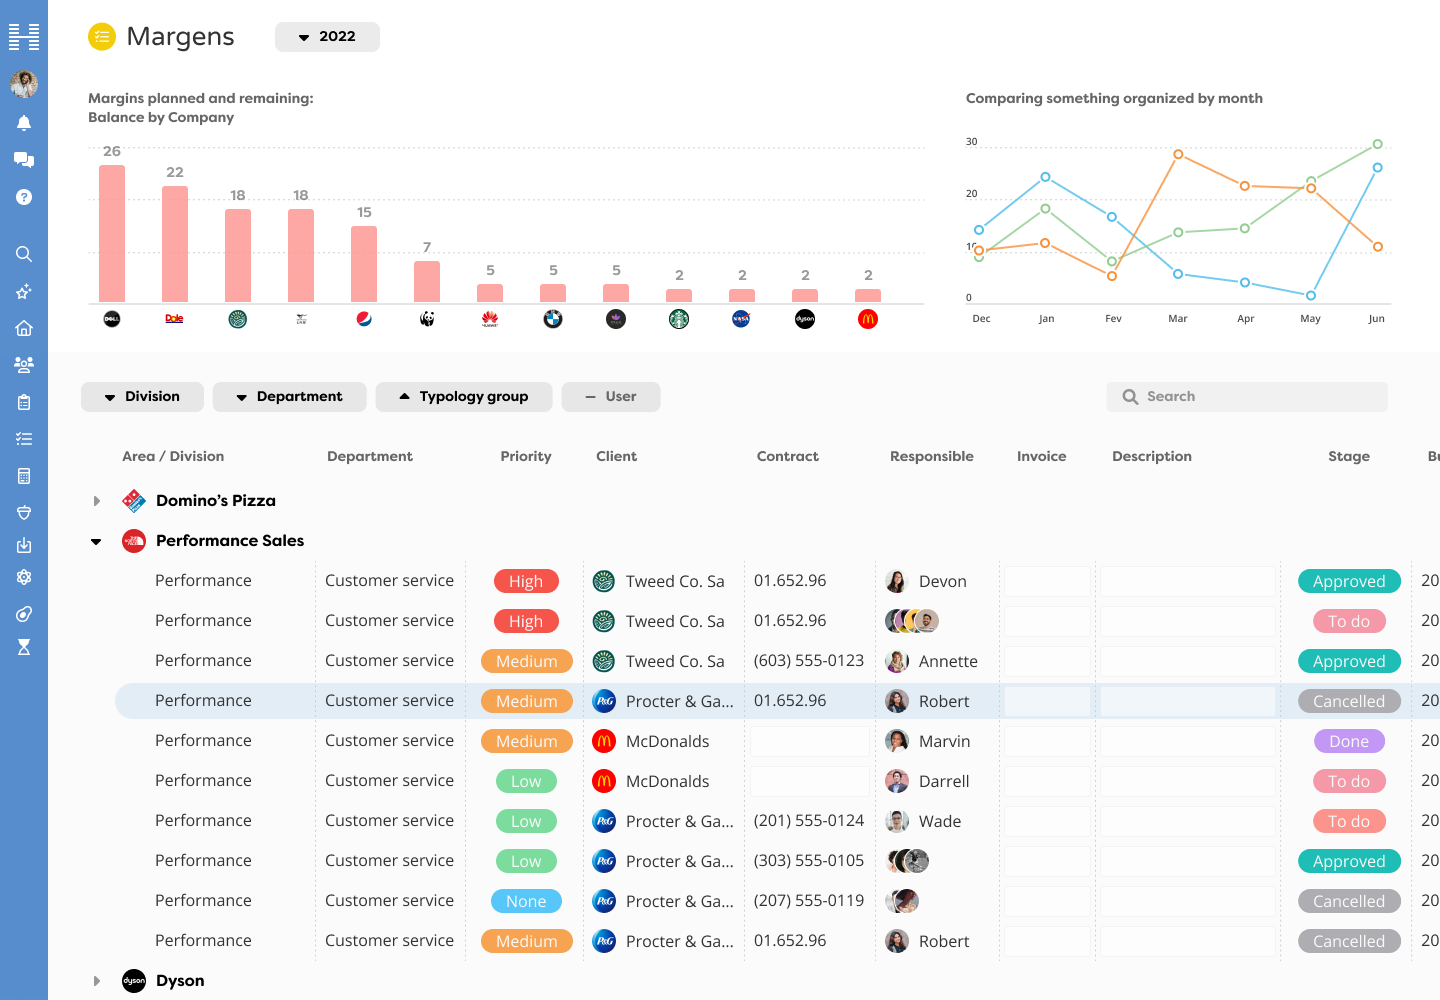This screenshot has width=1440, height=1000.
Task: Collapse the Performance Sales group
Action: tap(96, 541)
